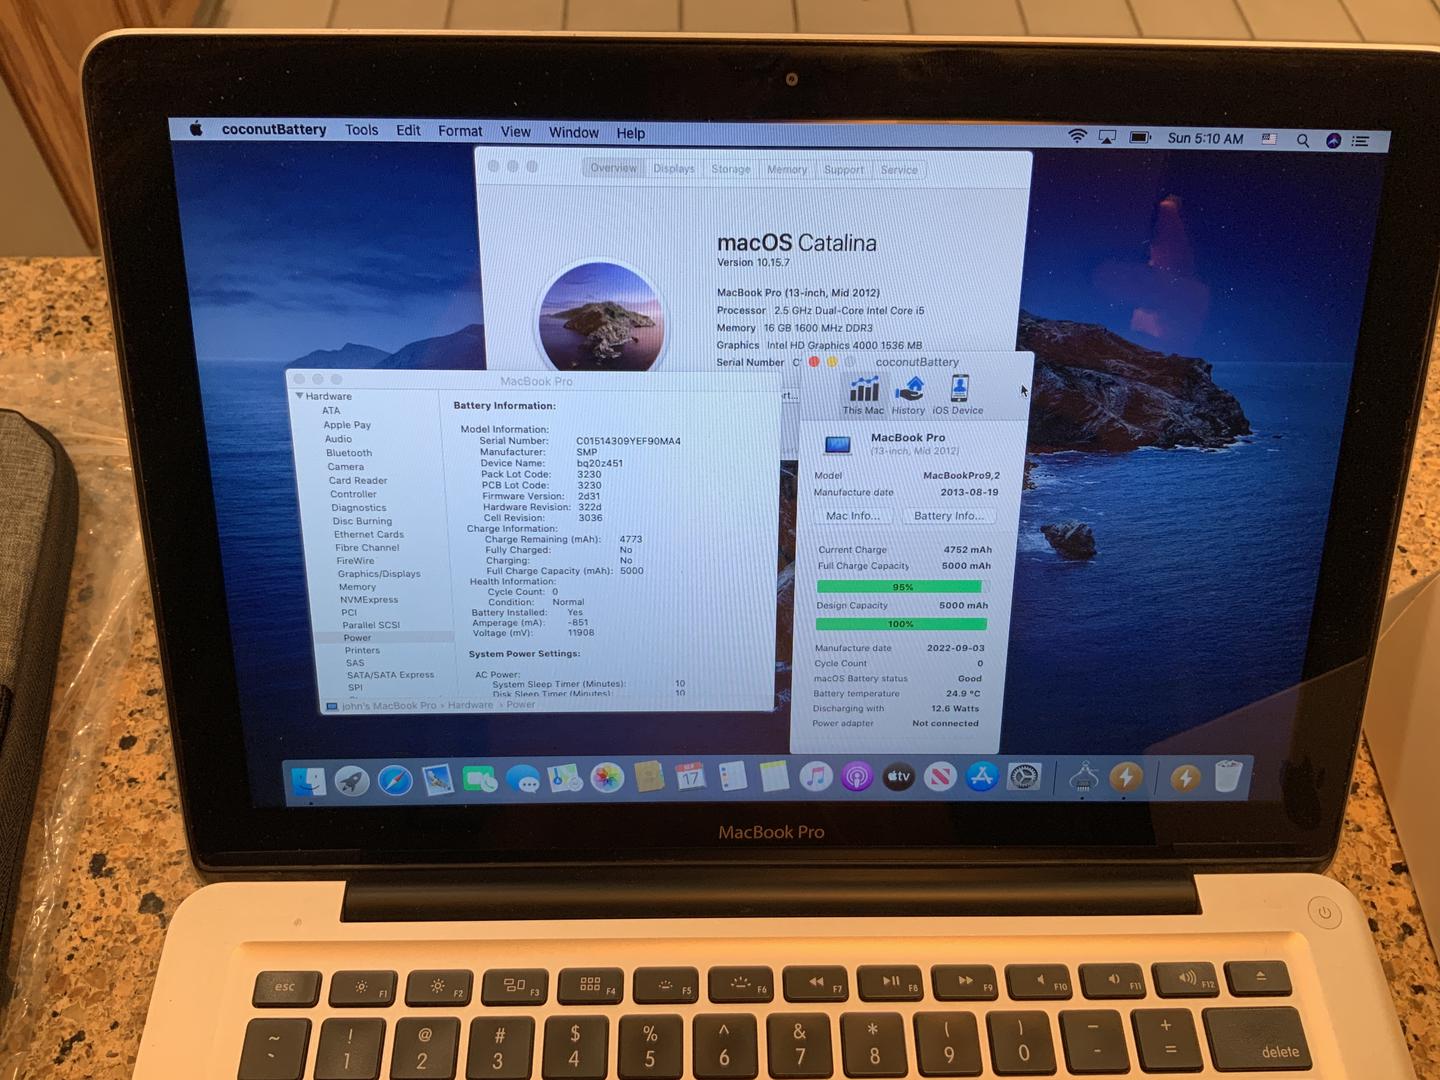
Task: Click "john's MacBook Pro" in the path bar
Action: click(x=389, y=706)
